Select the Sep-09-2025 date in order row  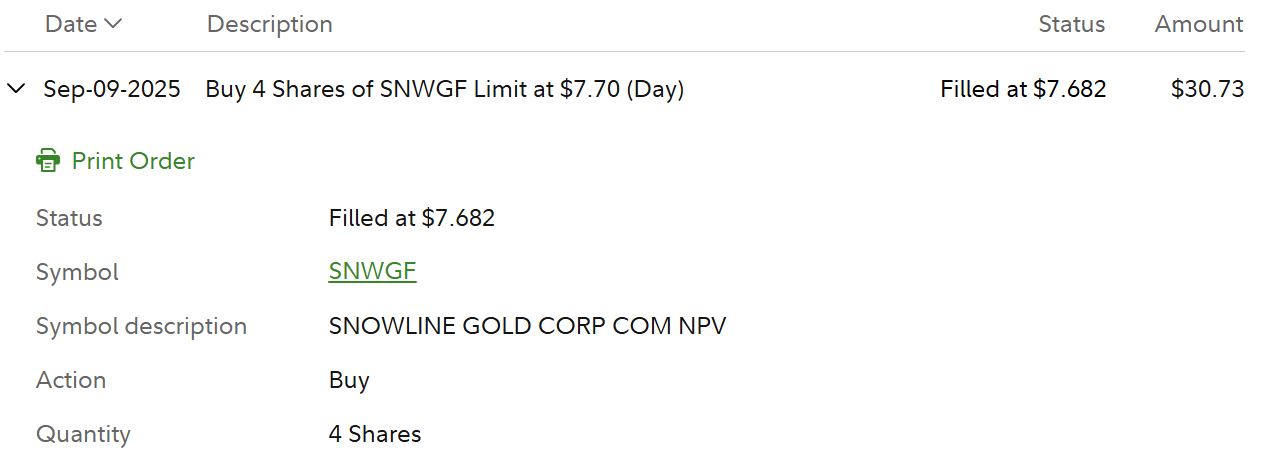point(112,89)
